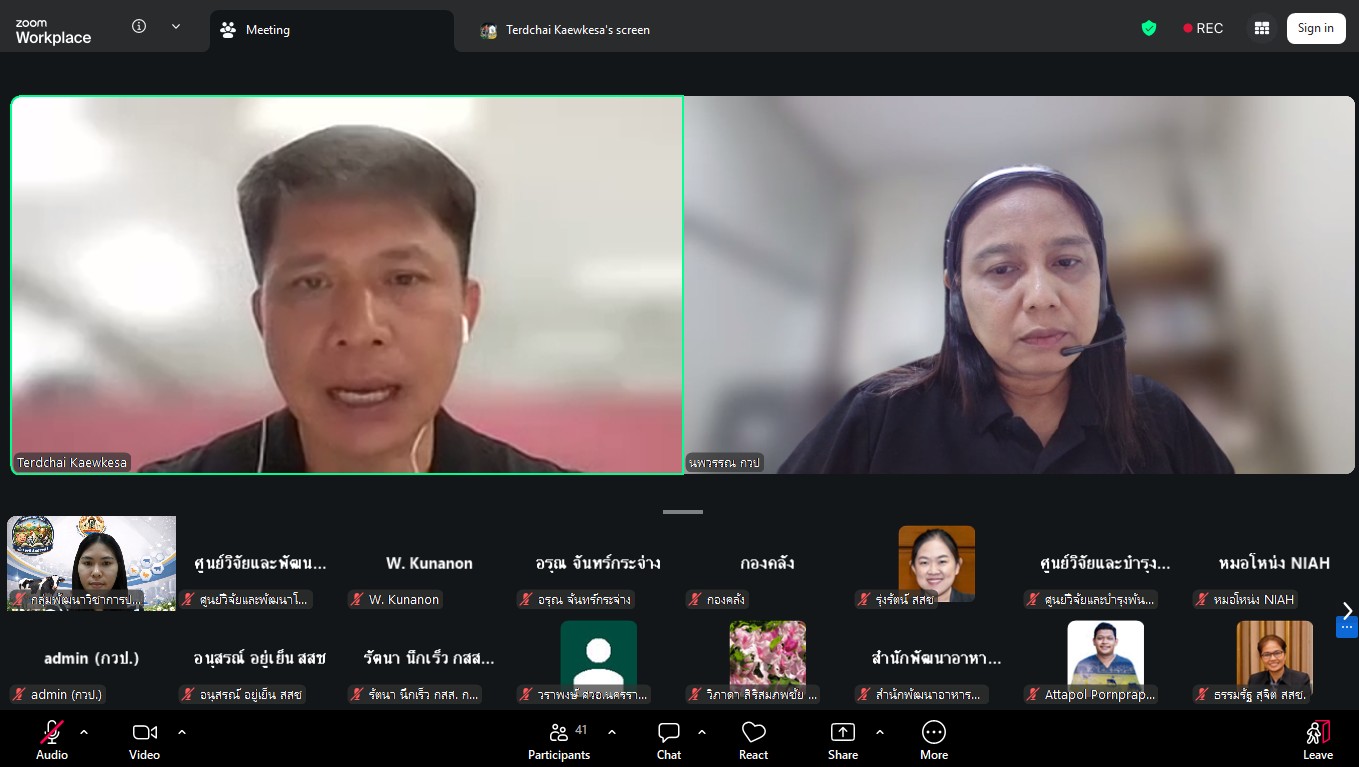
Task: Open the Participants list
Action: 559,740
